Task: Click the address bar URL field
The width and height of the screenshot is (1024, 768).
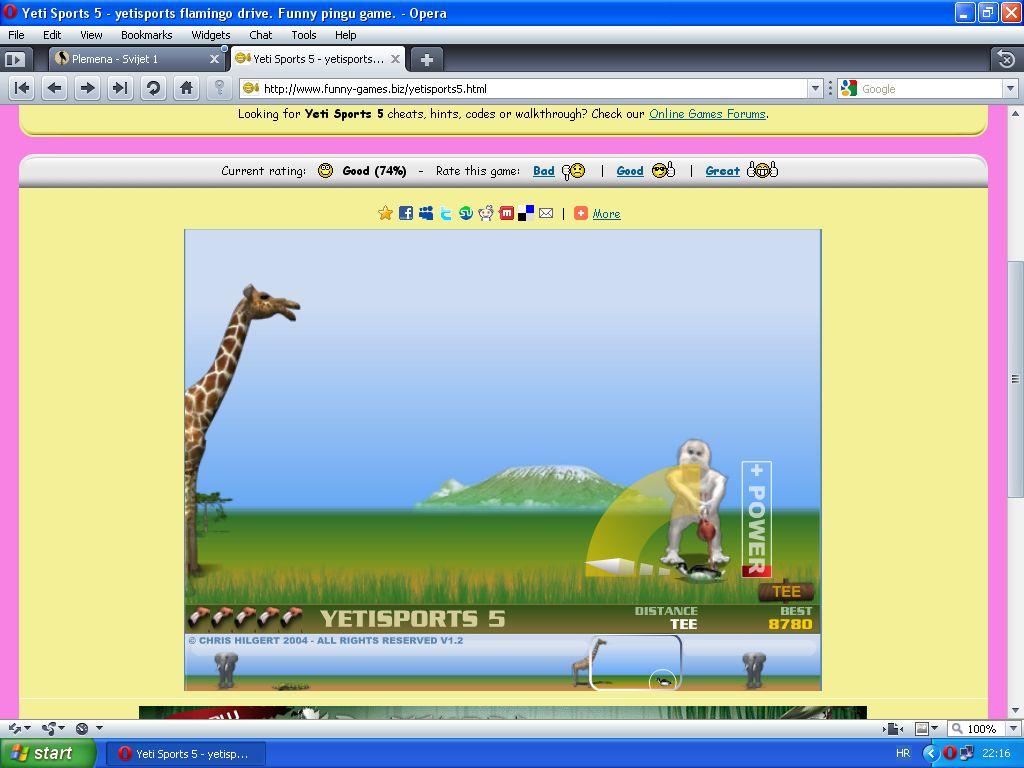Action: [524, 88]
